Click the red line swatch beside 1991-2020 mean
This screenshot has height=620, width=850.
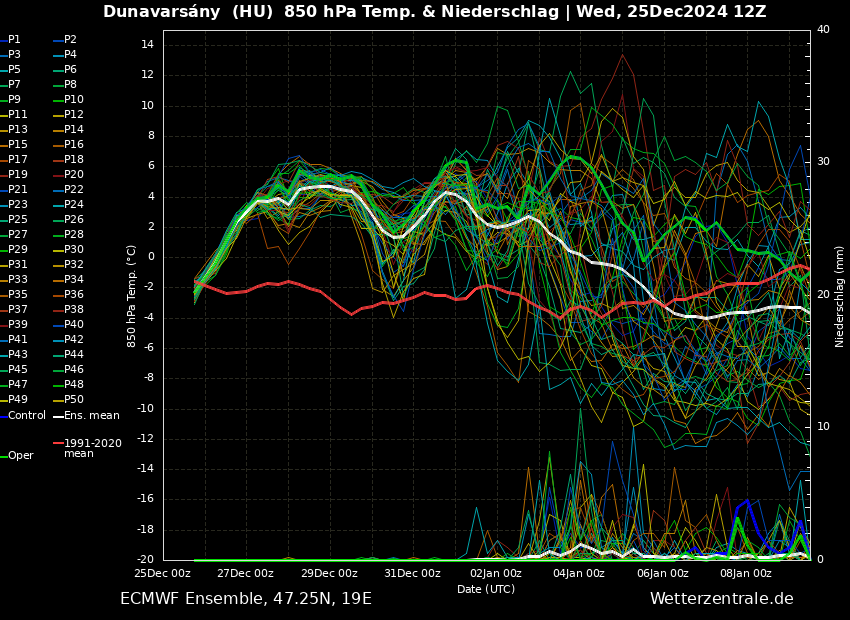pos(58,443)
